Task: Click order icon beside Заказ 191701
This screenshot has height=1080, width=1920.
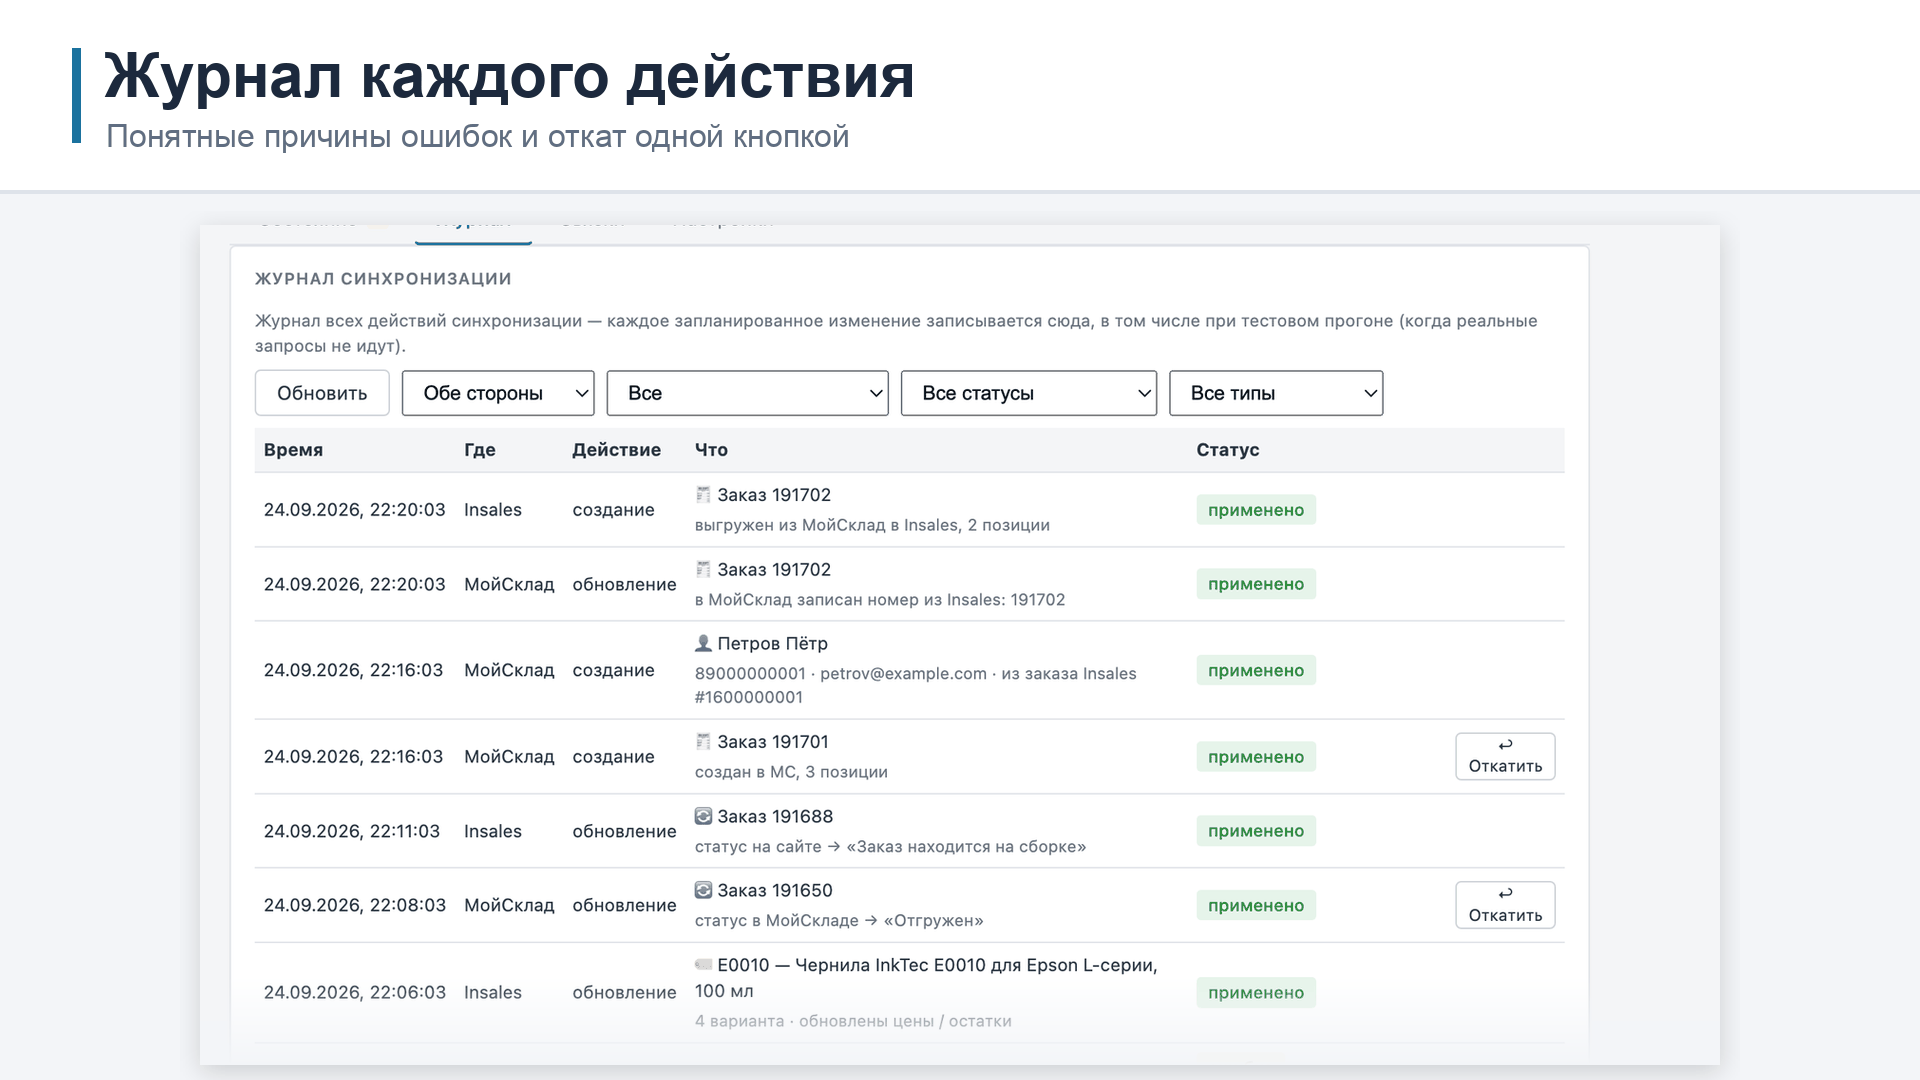Action: point(703,742)
